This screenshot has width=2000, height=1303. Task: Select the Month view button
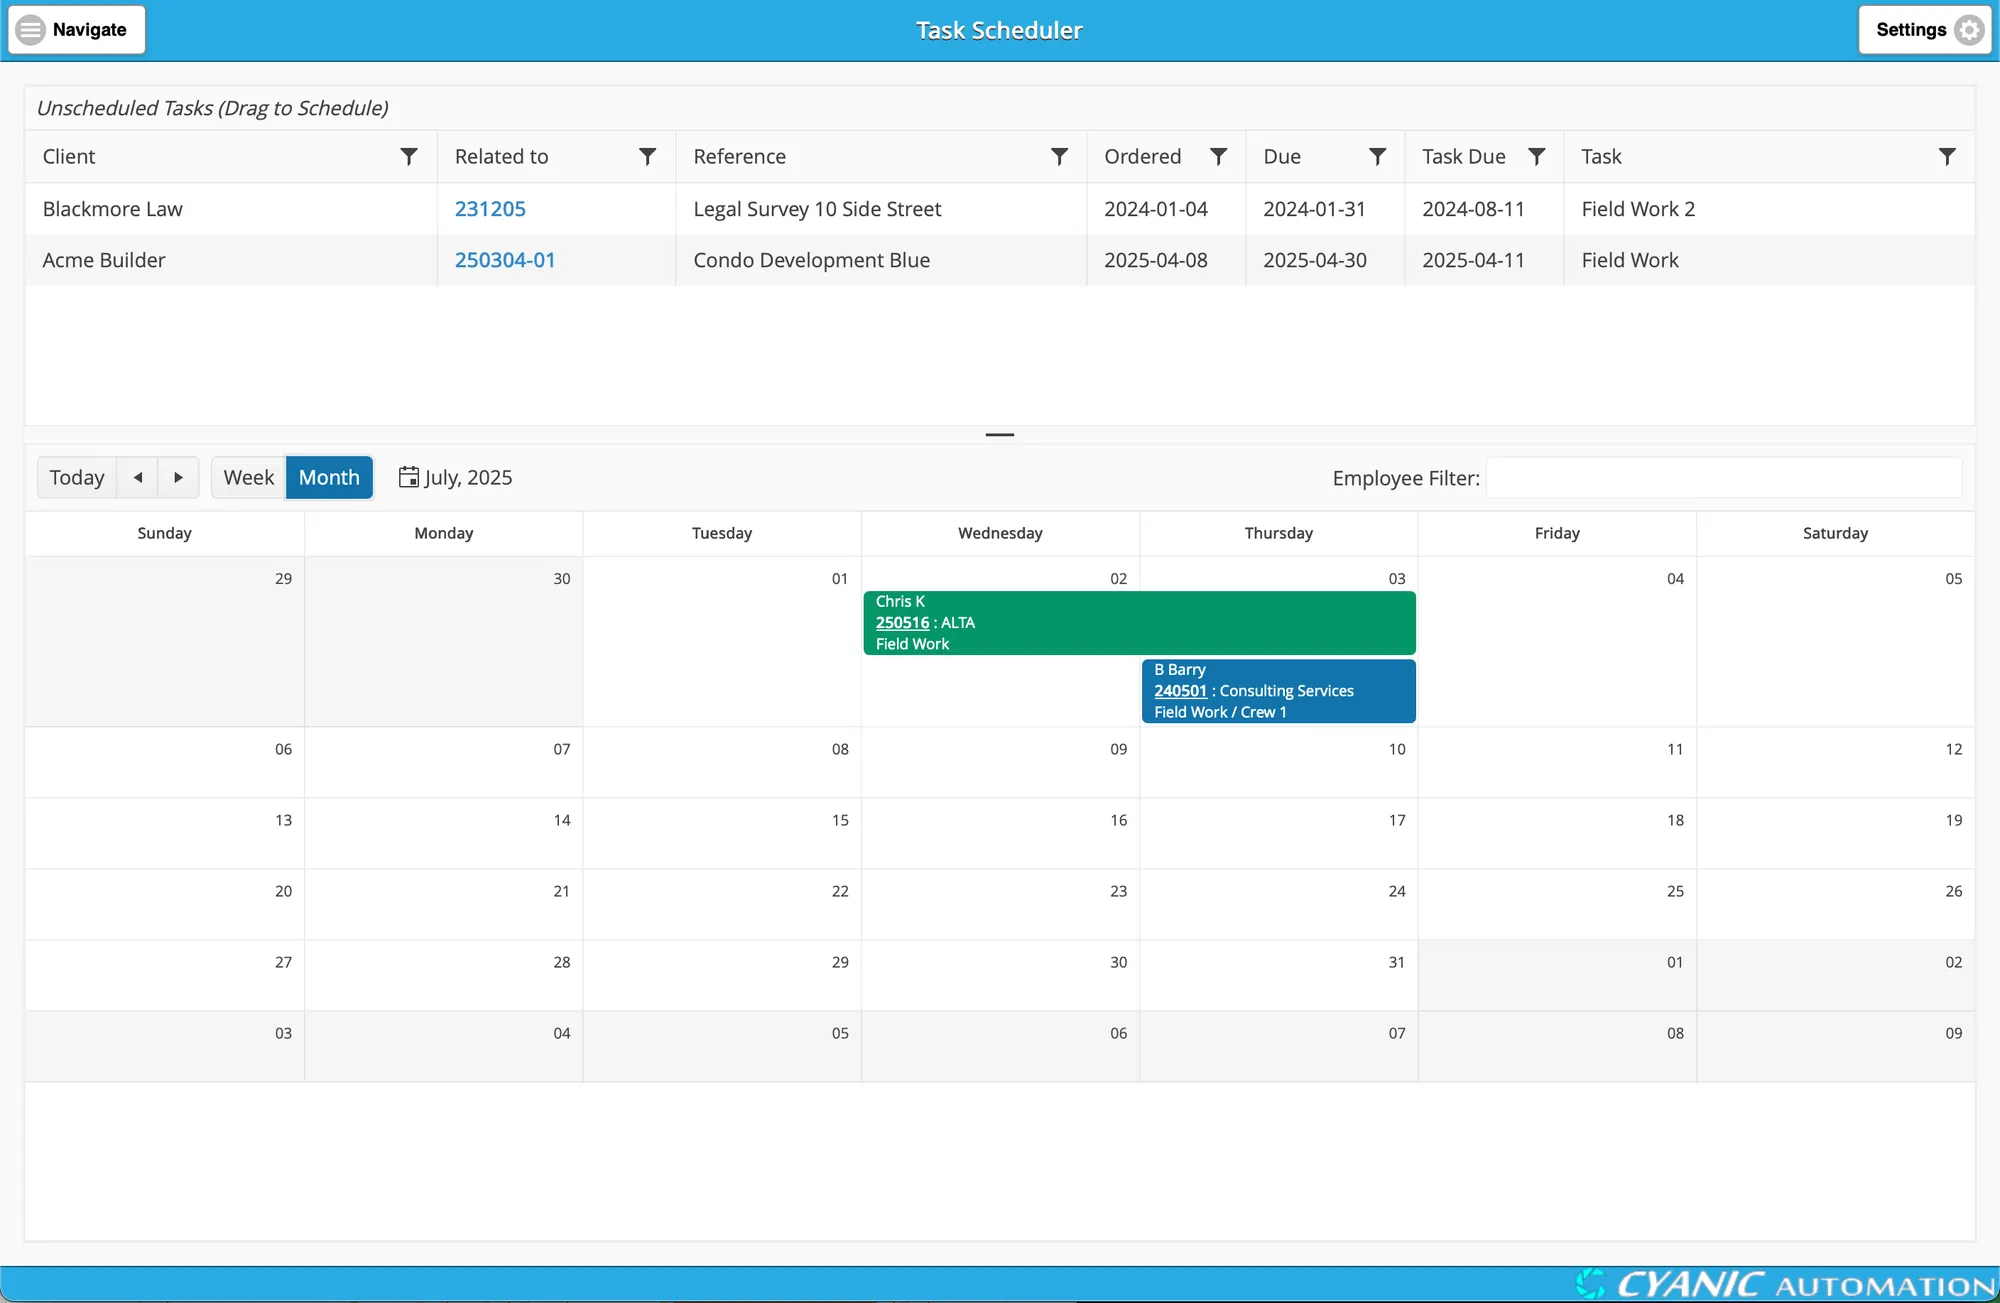329,477
